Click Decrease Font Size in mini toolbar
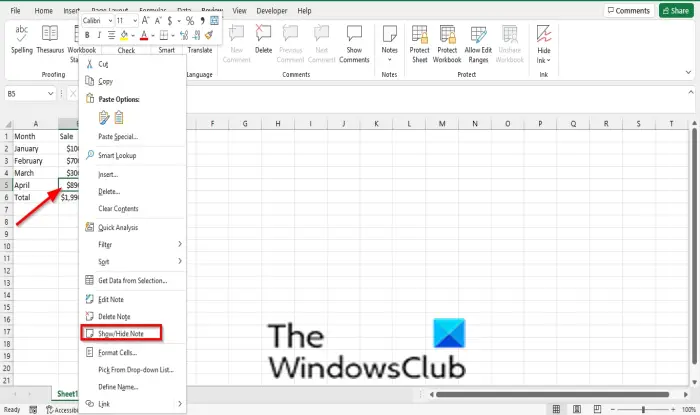The width and height of the screenshot is (700, 415). pyautogui.click(x=158, y=21)
